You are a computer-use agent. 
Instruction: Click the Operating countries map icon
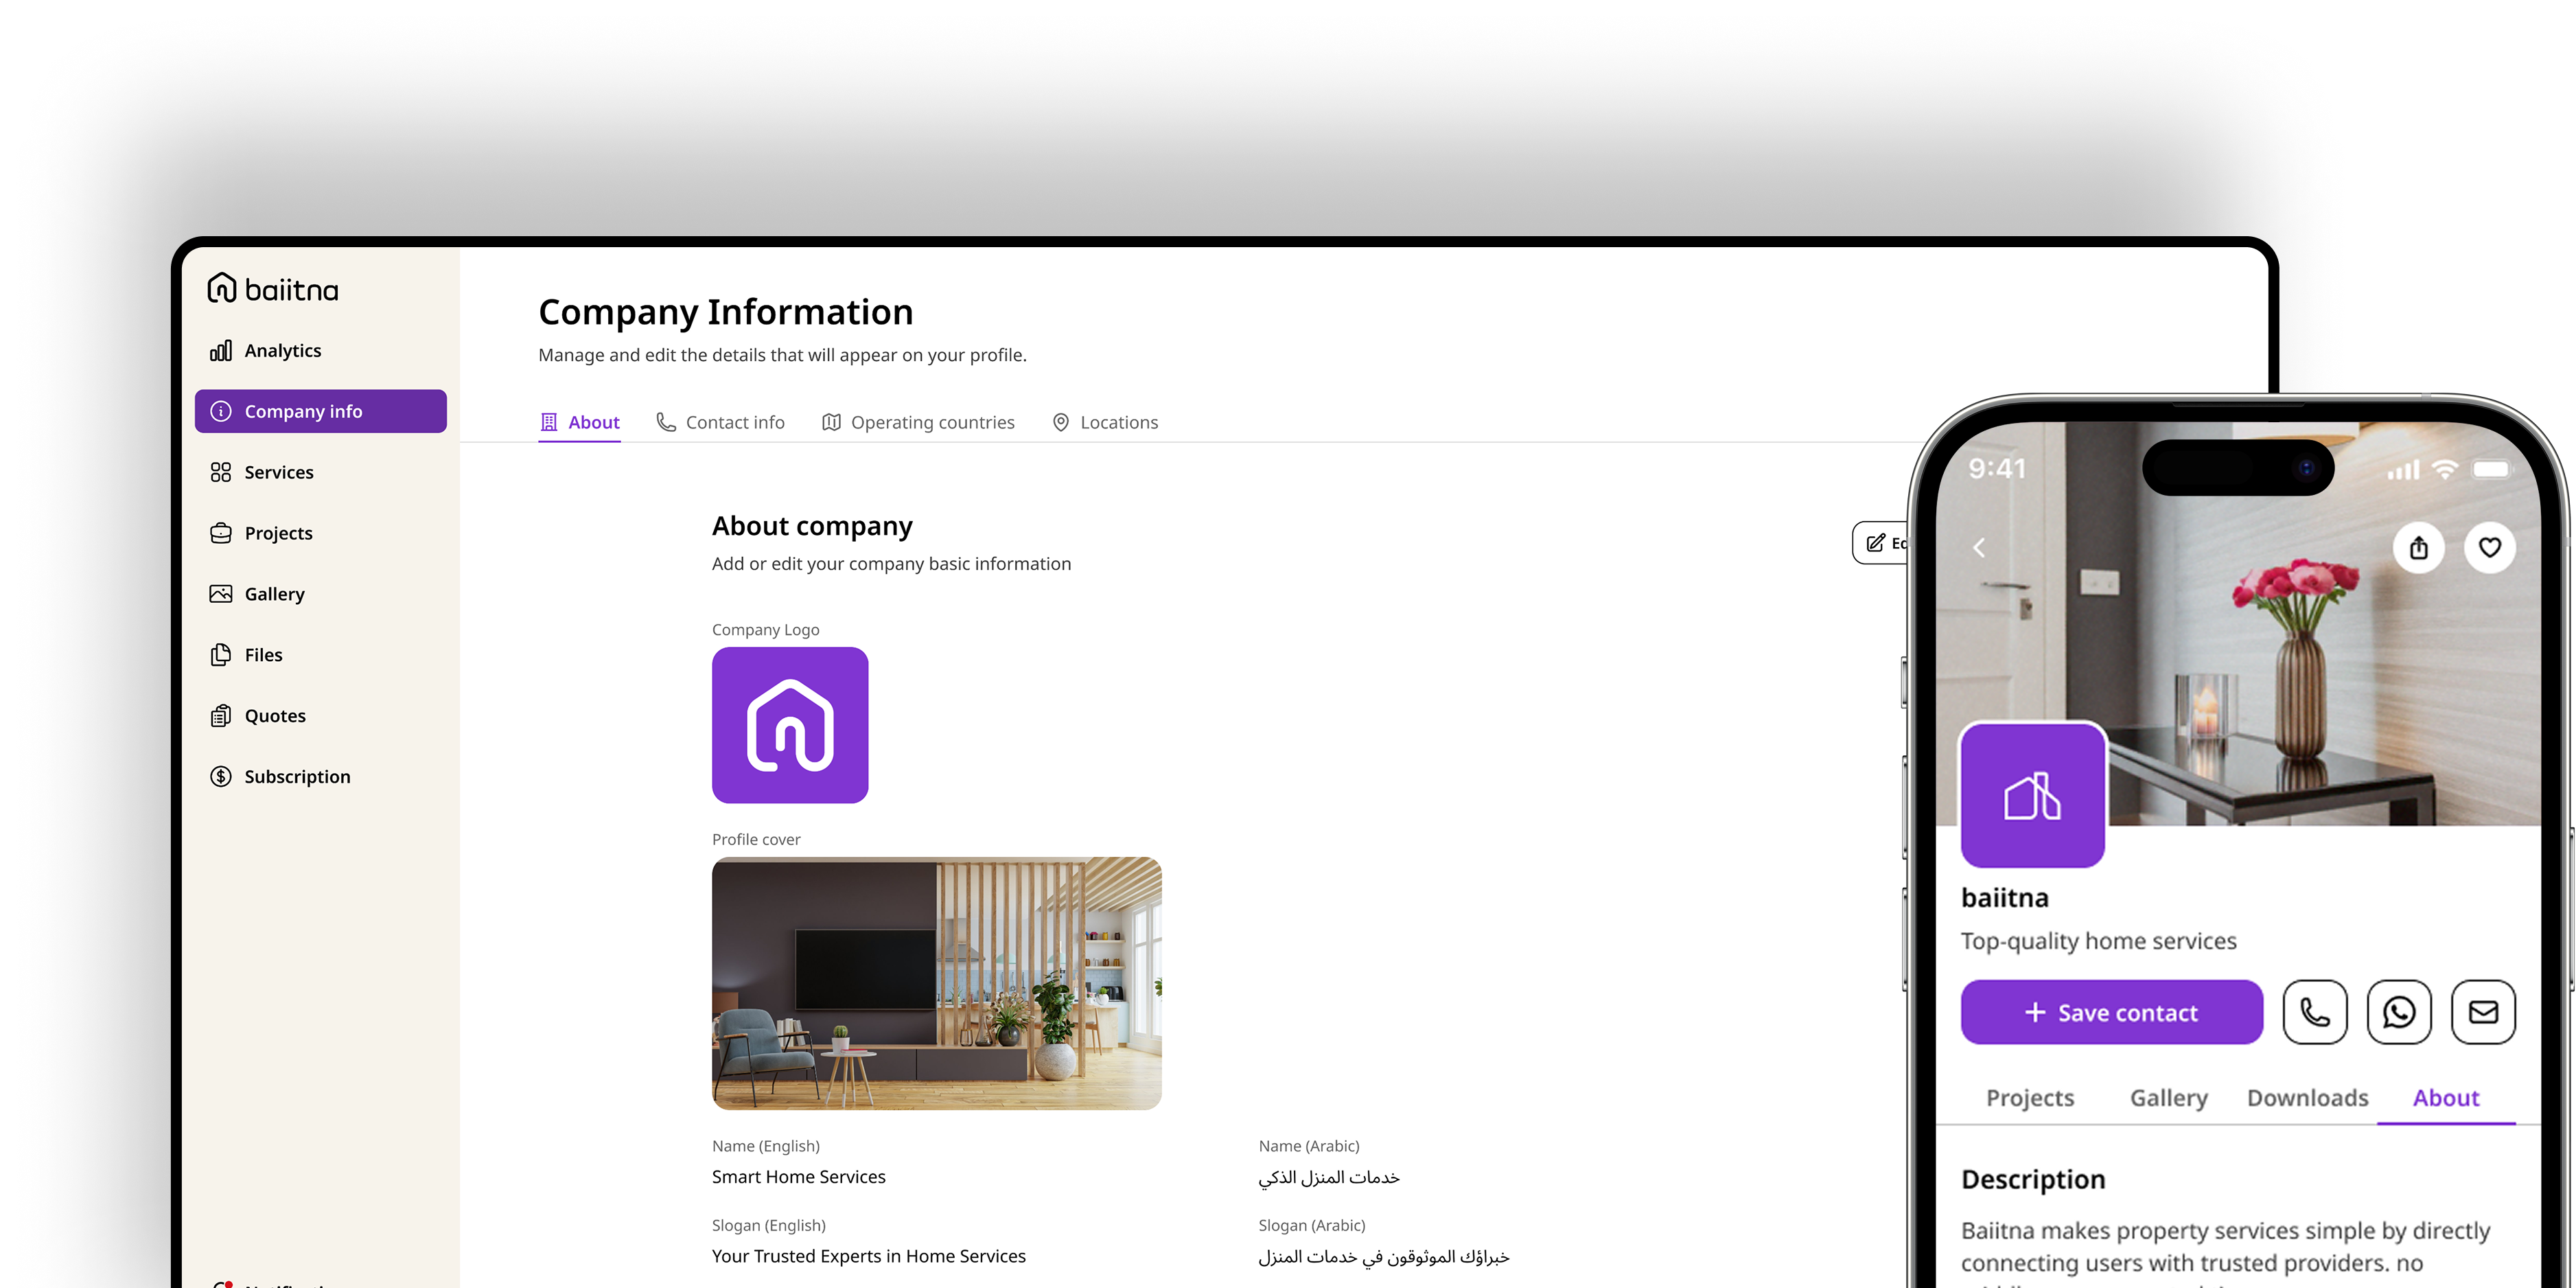(x=831, y=422)
